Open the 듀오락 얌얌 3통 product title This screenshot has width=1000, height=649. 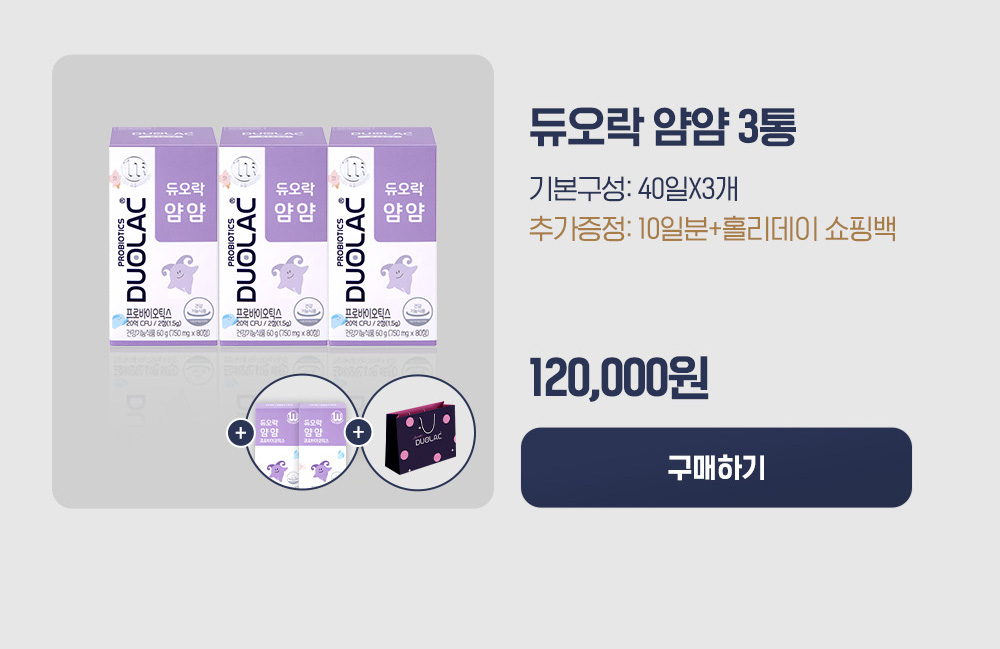(x=663, y=126)
